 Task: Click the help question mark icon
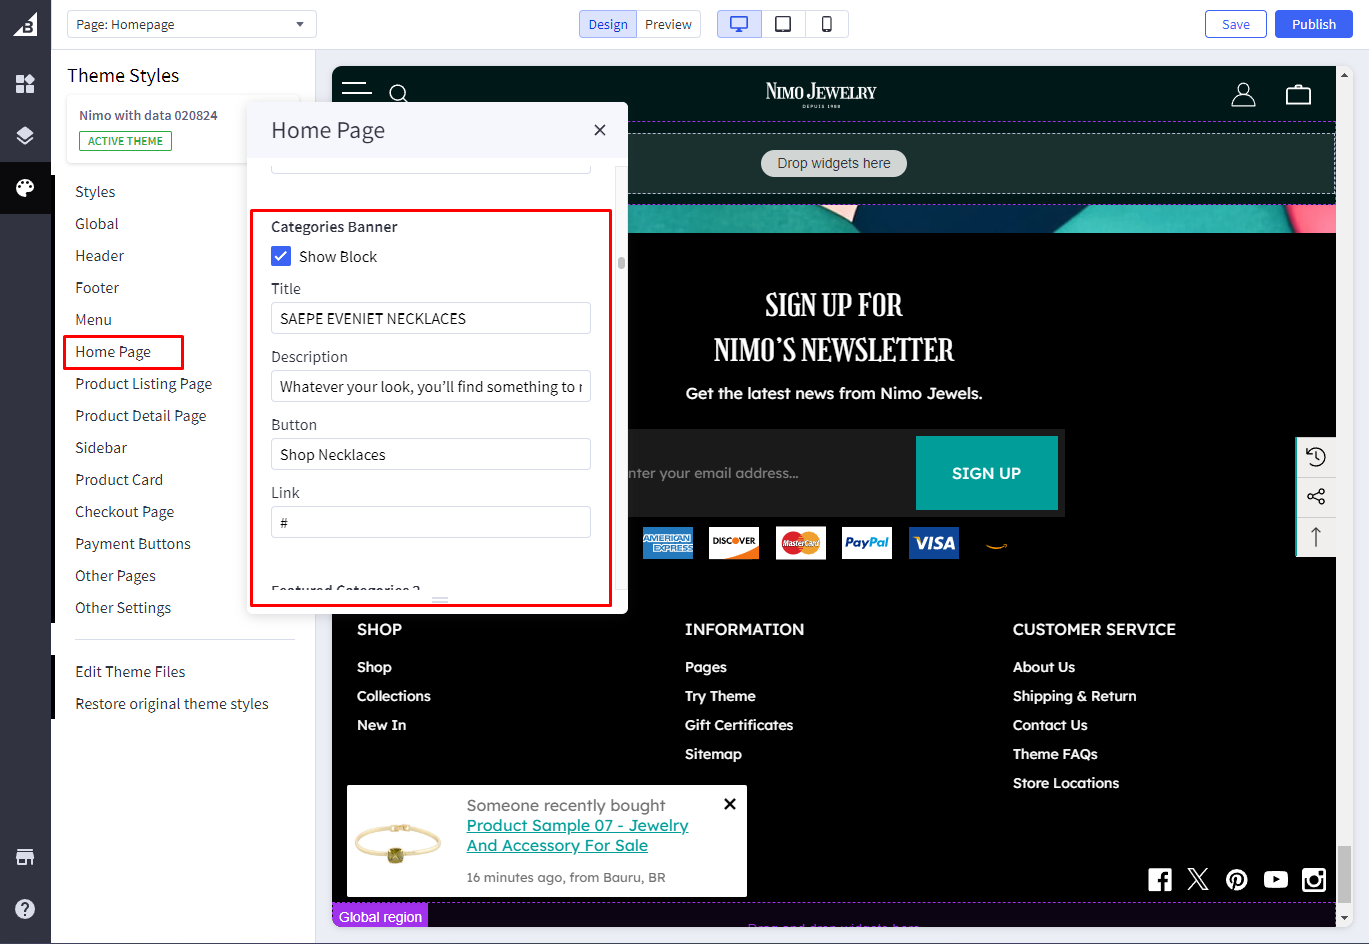(25, 909)
